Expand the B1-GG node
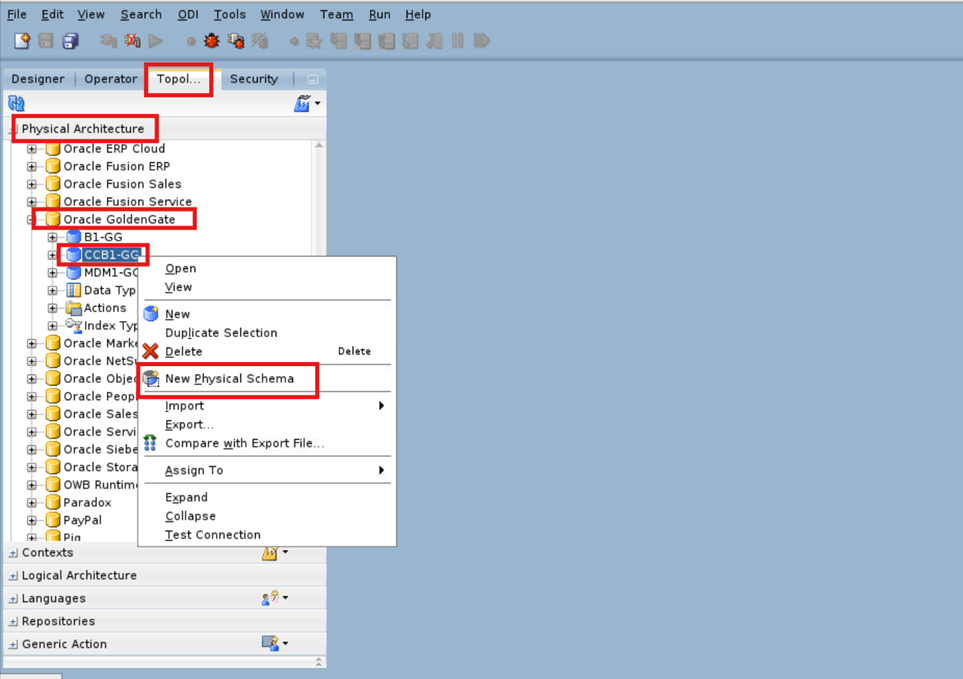The width and height of the screenshot is (963, 679). coord(51,236)
